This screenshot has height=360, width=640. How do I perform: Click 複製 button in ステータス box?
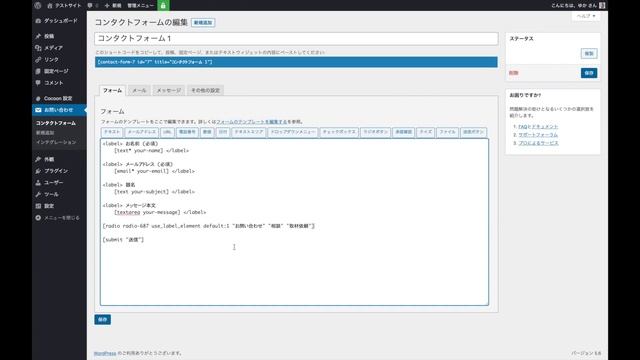[589, 53]
